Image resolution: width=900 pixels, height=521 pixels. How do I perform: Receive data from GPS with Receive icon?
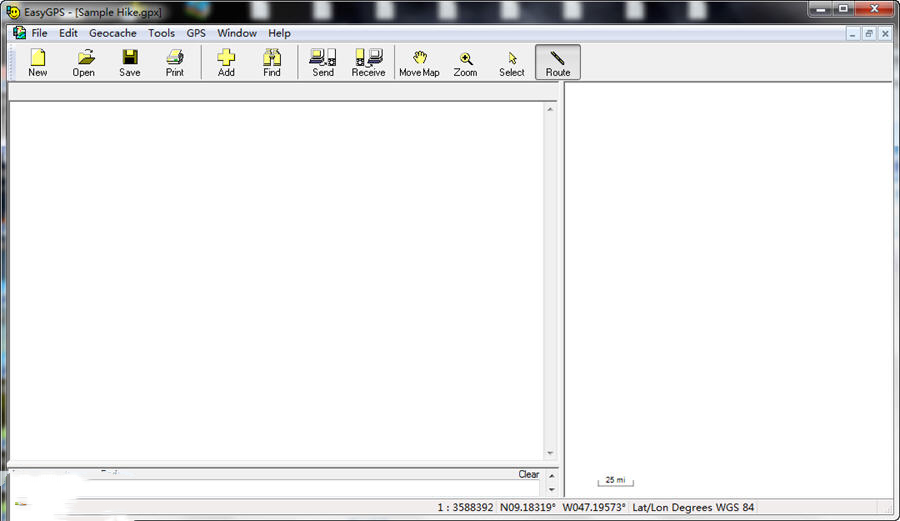[368, 63]
